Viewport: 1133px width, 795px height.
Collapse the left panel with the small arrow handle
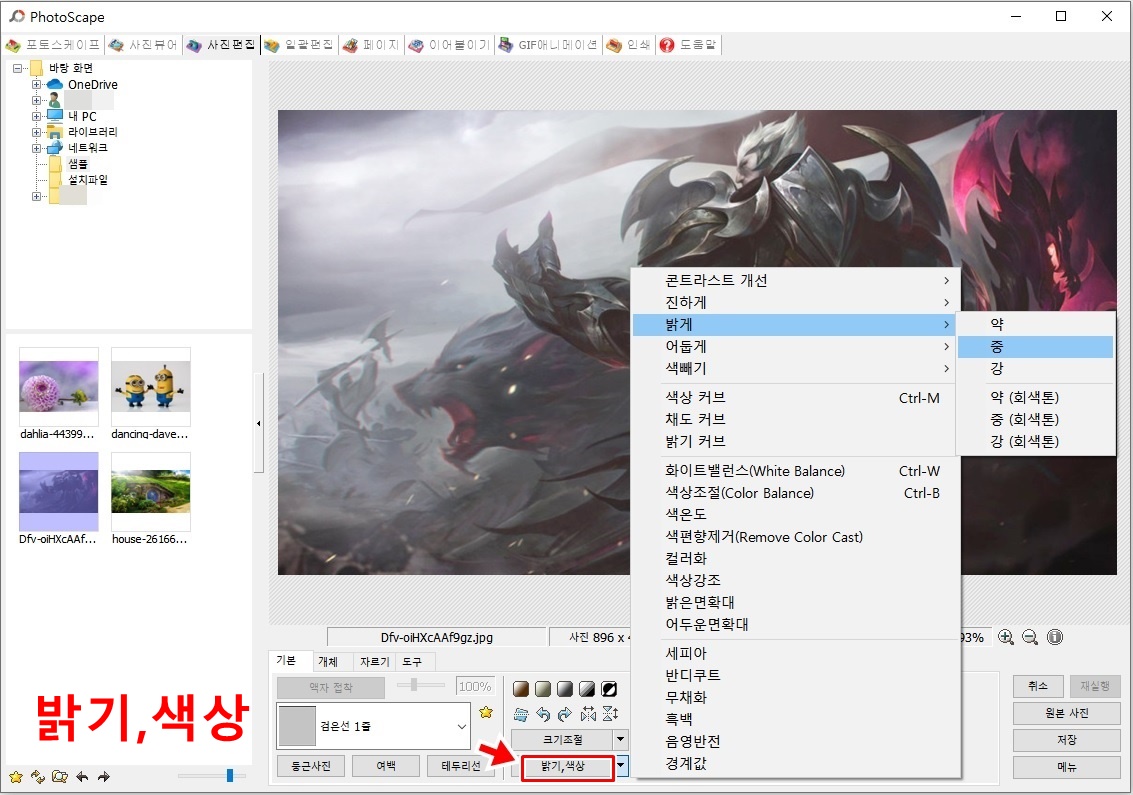pyautogui.click(x=259, y=423)
